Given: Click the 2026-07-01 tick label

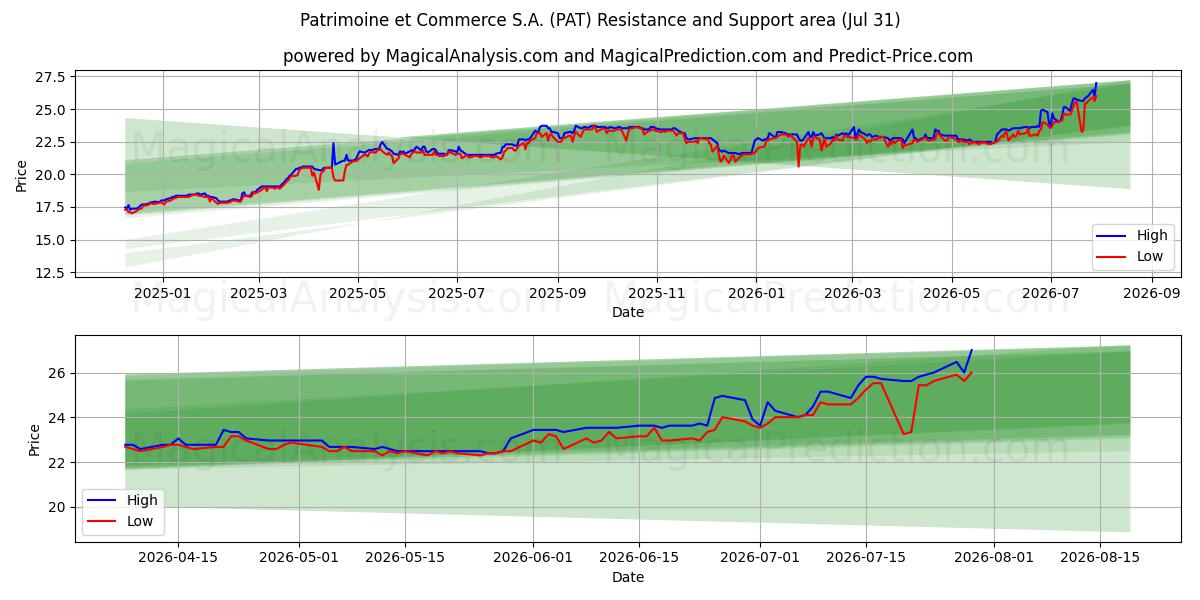Looking at the screenshot, I should [759, 560].
